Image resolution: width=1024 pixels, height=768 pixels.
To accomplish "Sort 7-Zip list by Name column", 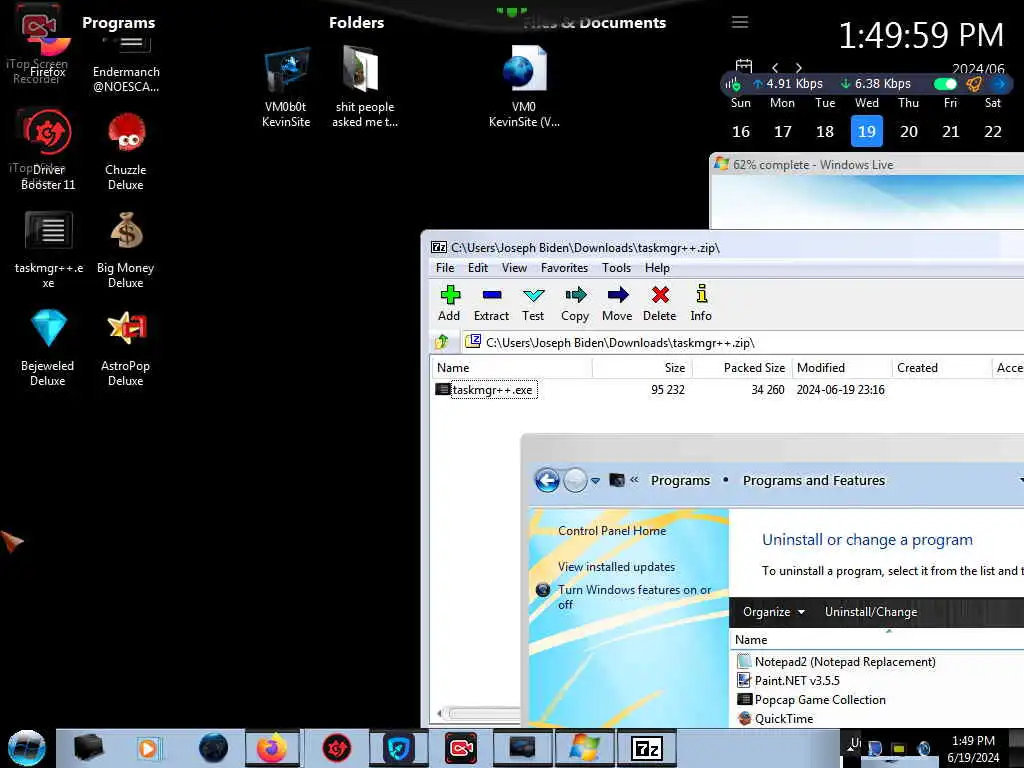I will [512, 368].
